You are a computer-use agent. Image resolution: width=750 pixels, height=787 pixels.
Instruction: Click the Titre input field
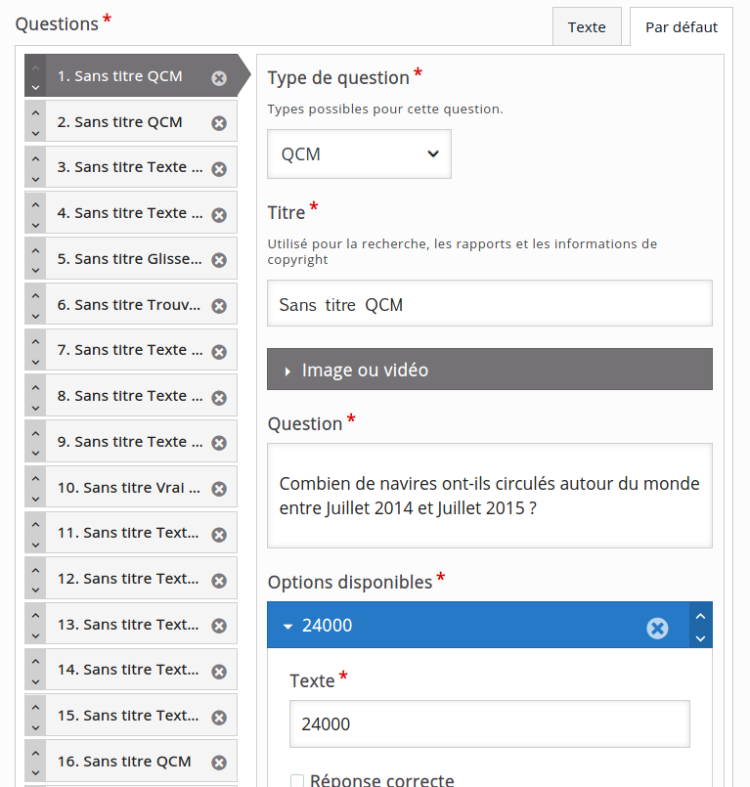pos(489,304)
